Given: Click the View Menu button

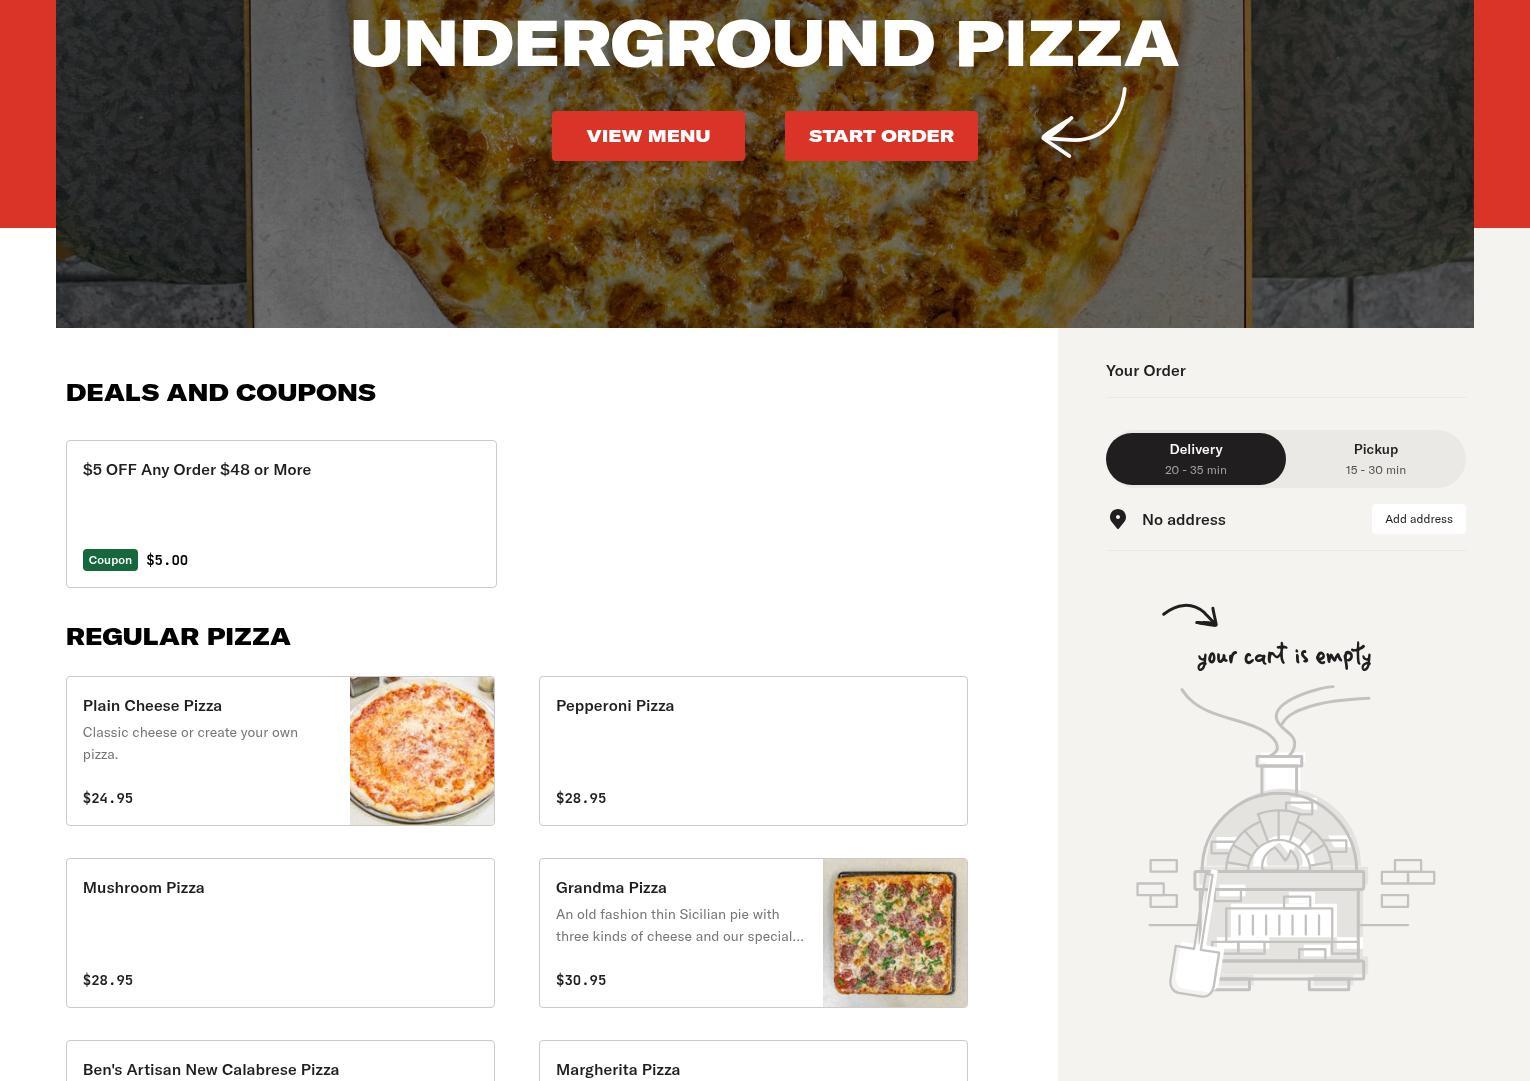Looking at the screenshot, I should click(x=648, y=136).
